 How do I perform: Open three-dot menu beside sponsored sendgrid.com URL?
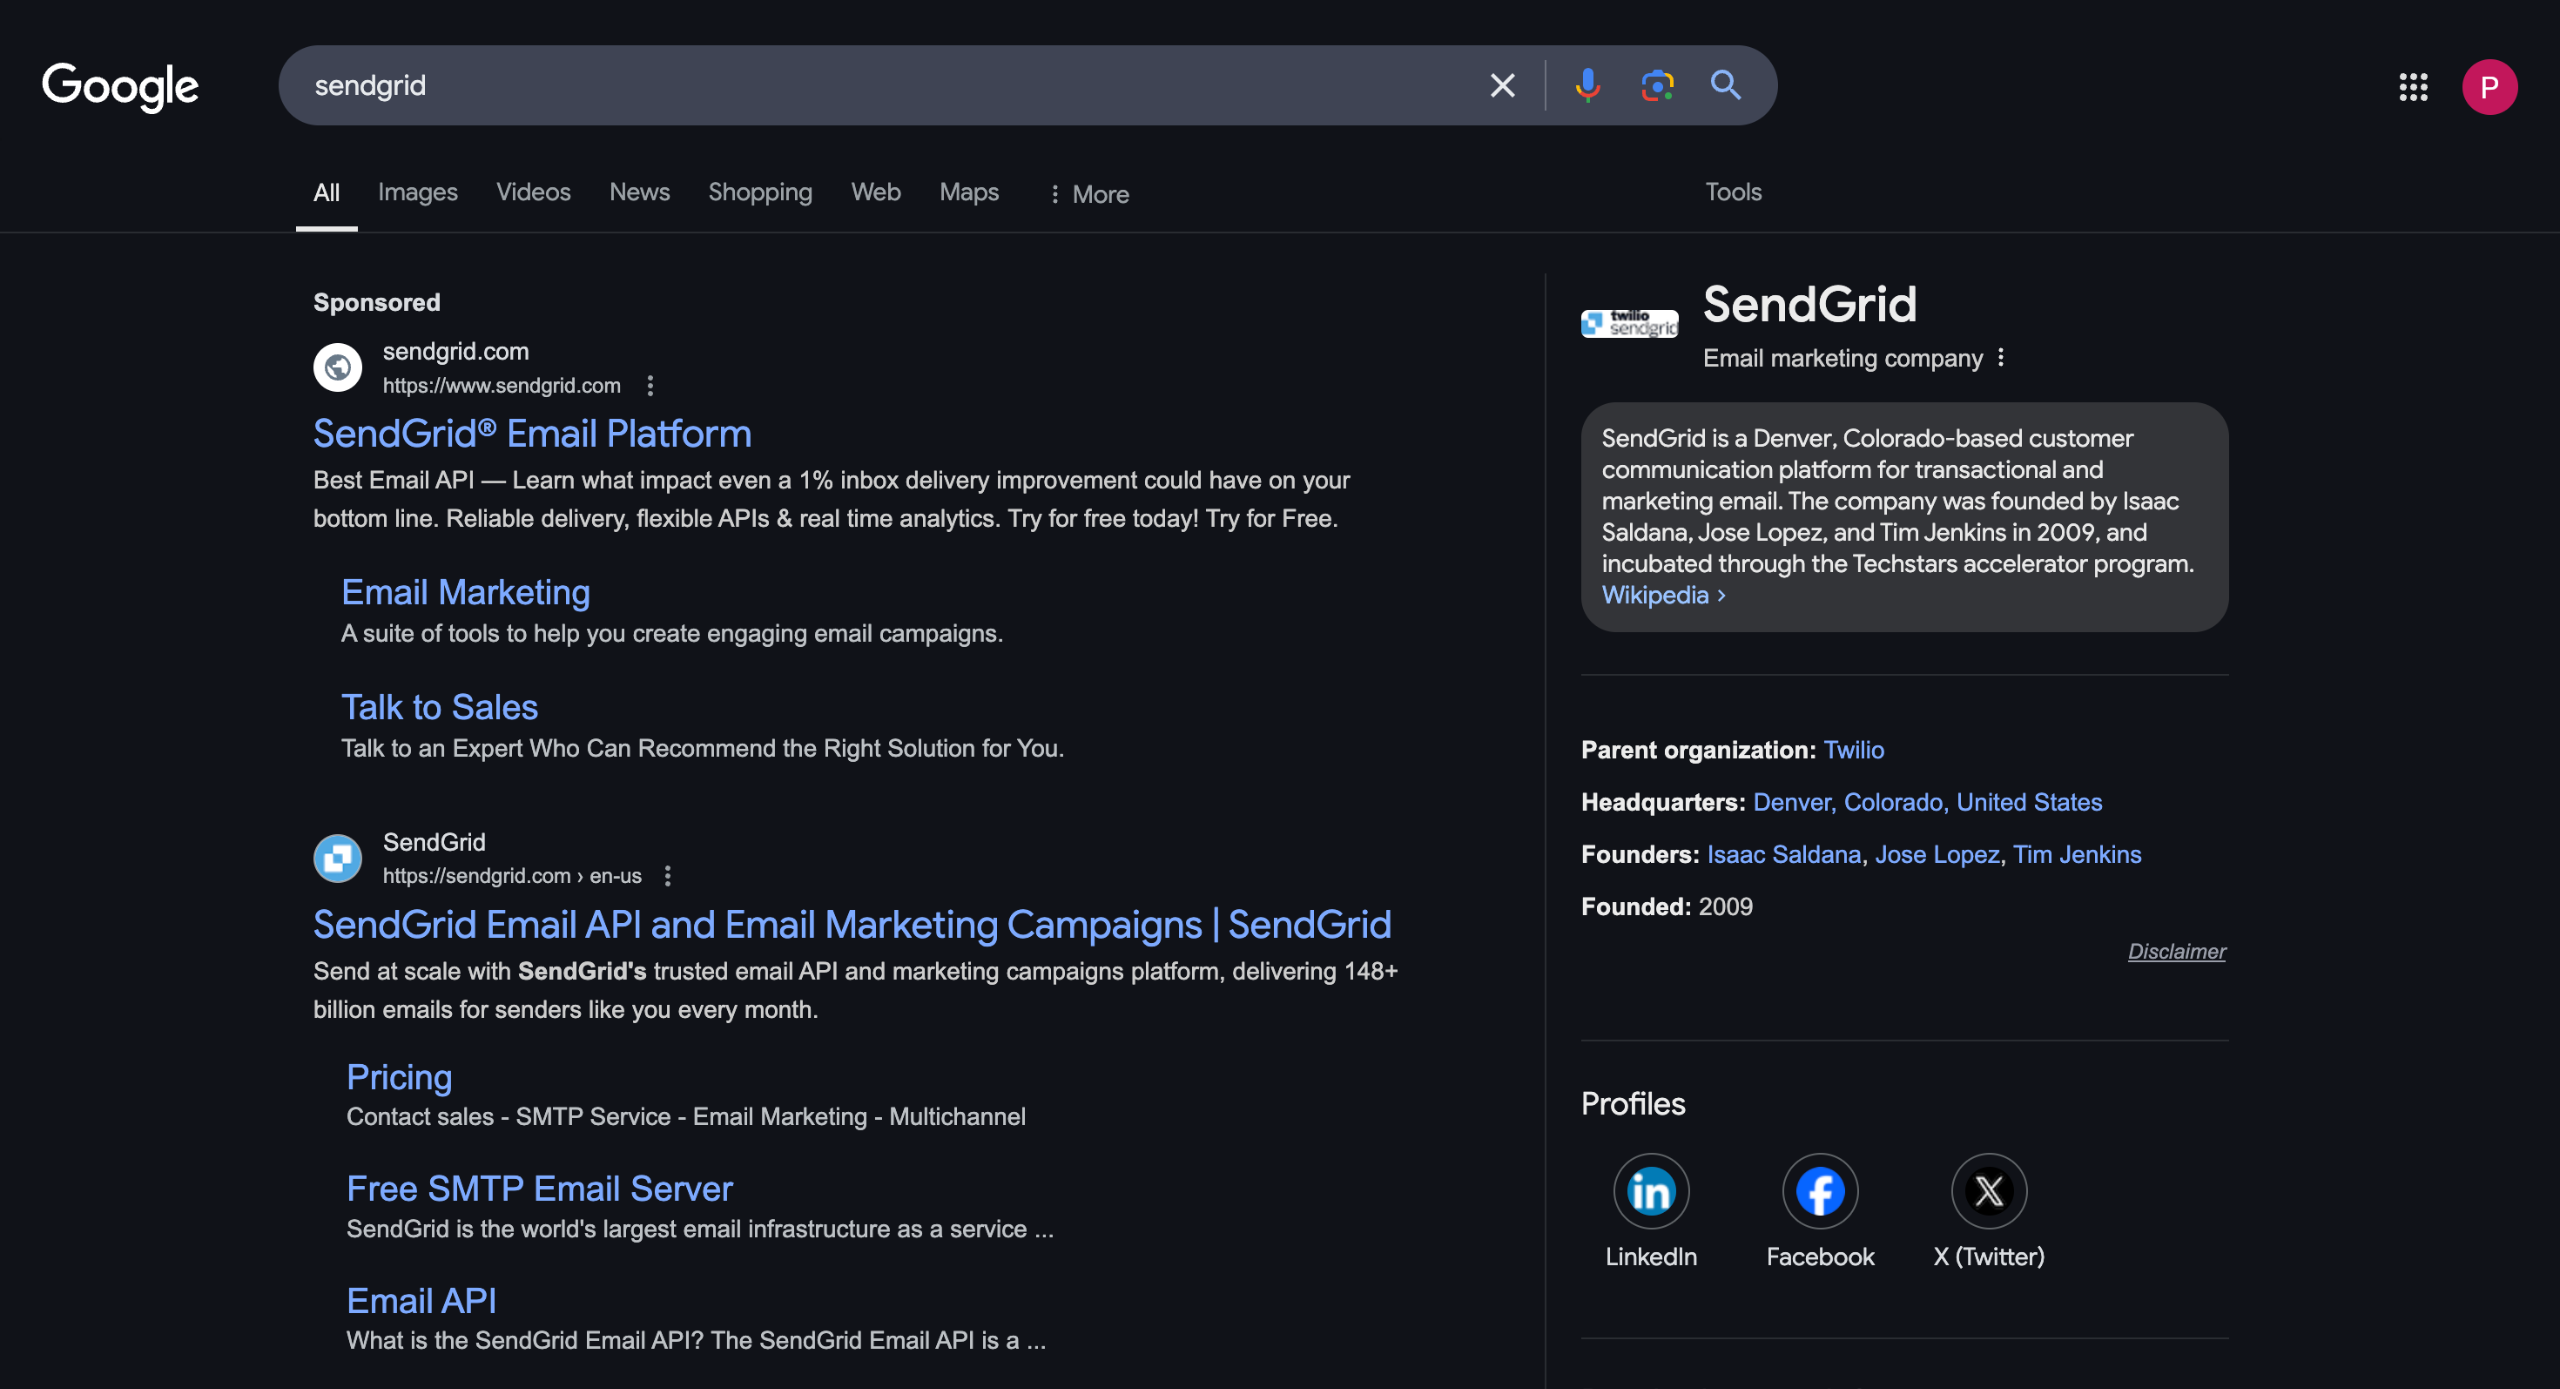pos(650,385)
